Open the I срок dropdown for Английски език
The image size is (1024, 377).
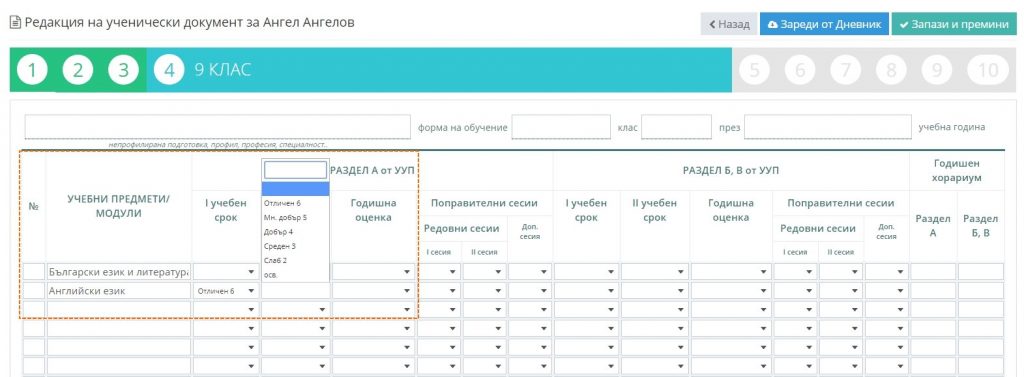point(226,291)
